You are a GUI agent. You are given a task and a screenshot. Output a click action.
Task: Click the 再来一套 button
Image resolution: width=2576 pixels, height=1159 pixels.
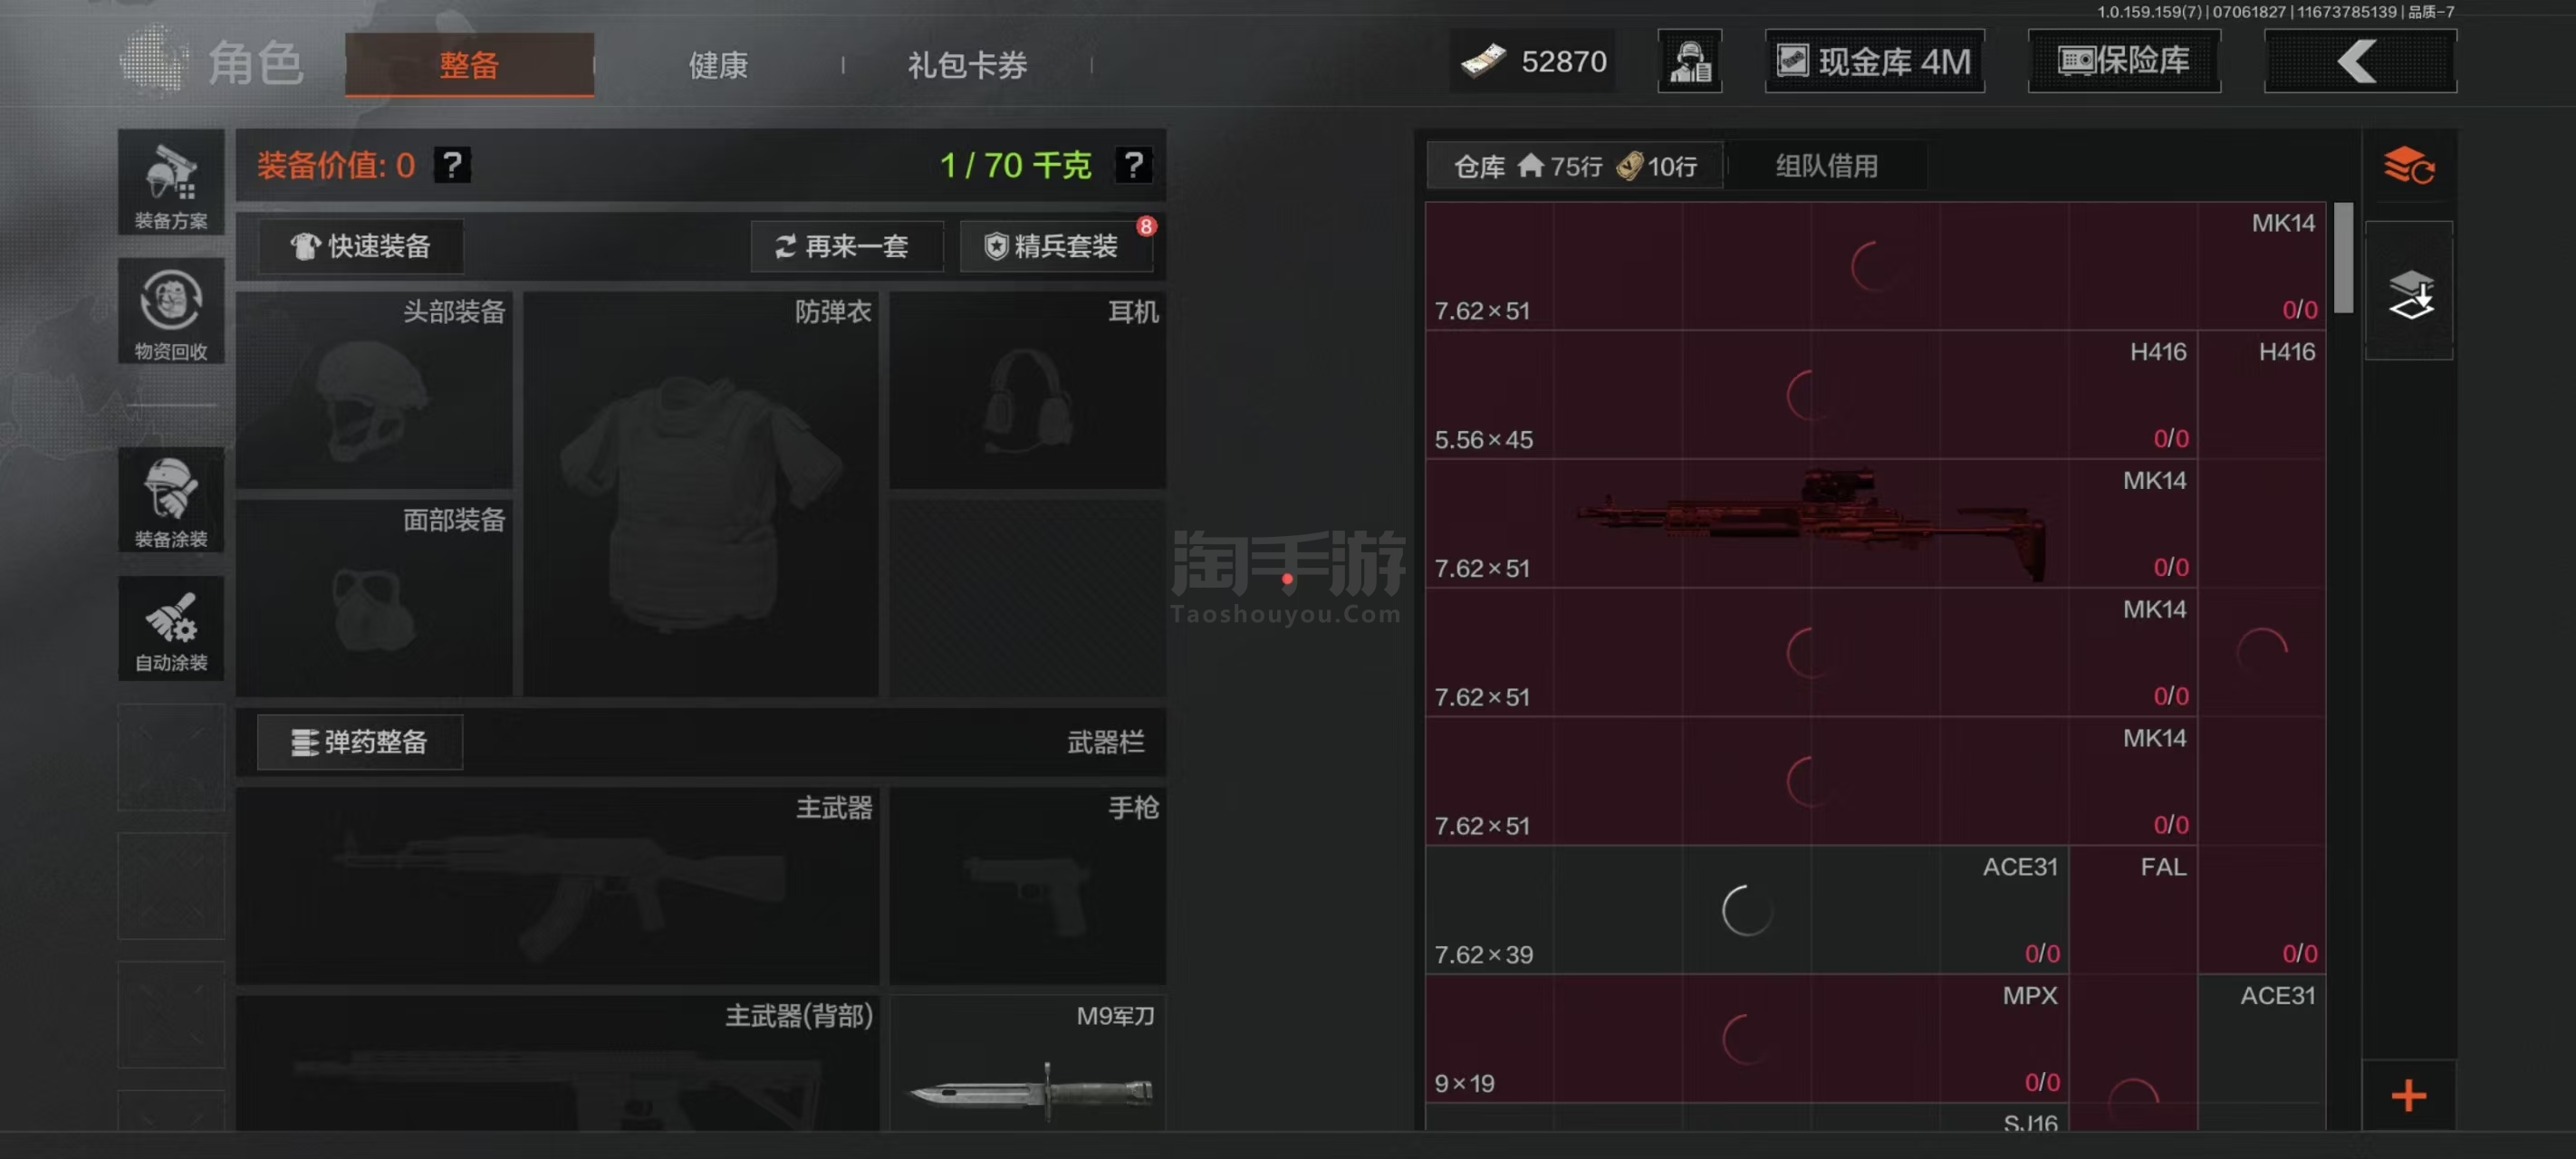pos(846,246)
